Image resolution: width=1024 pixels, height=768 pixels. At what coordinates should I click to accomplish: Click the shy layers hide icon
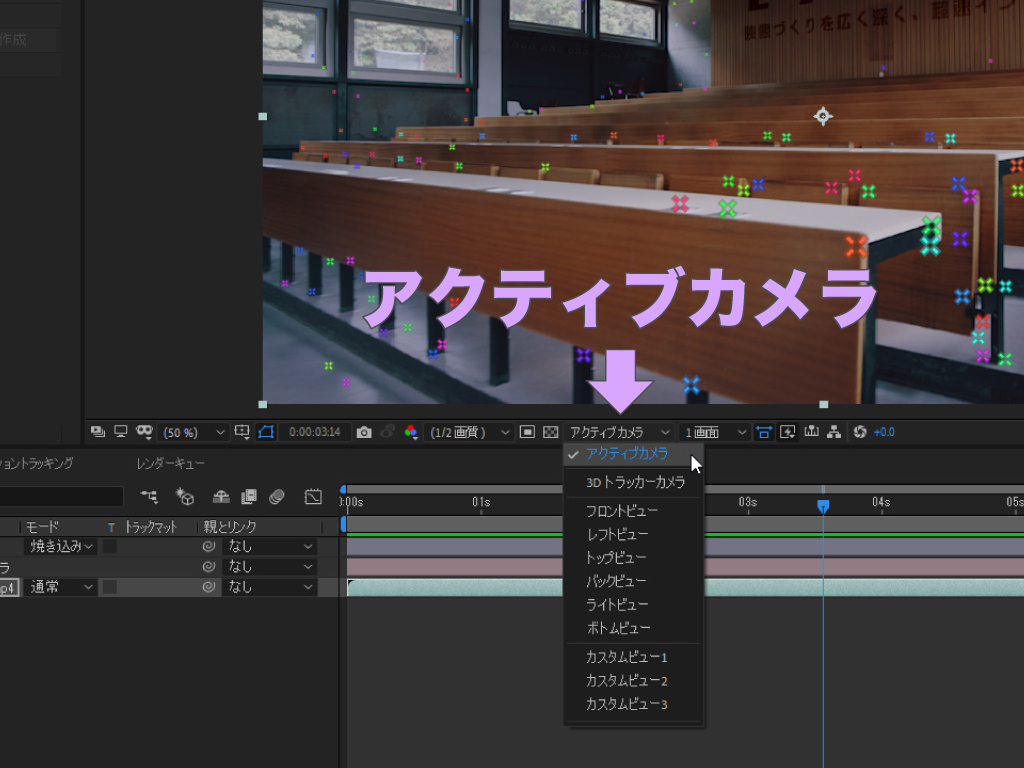pyautogui.click(x=221, y=496)
